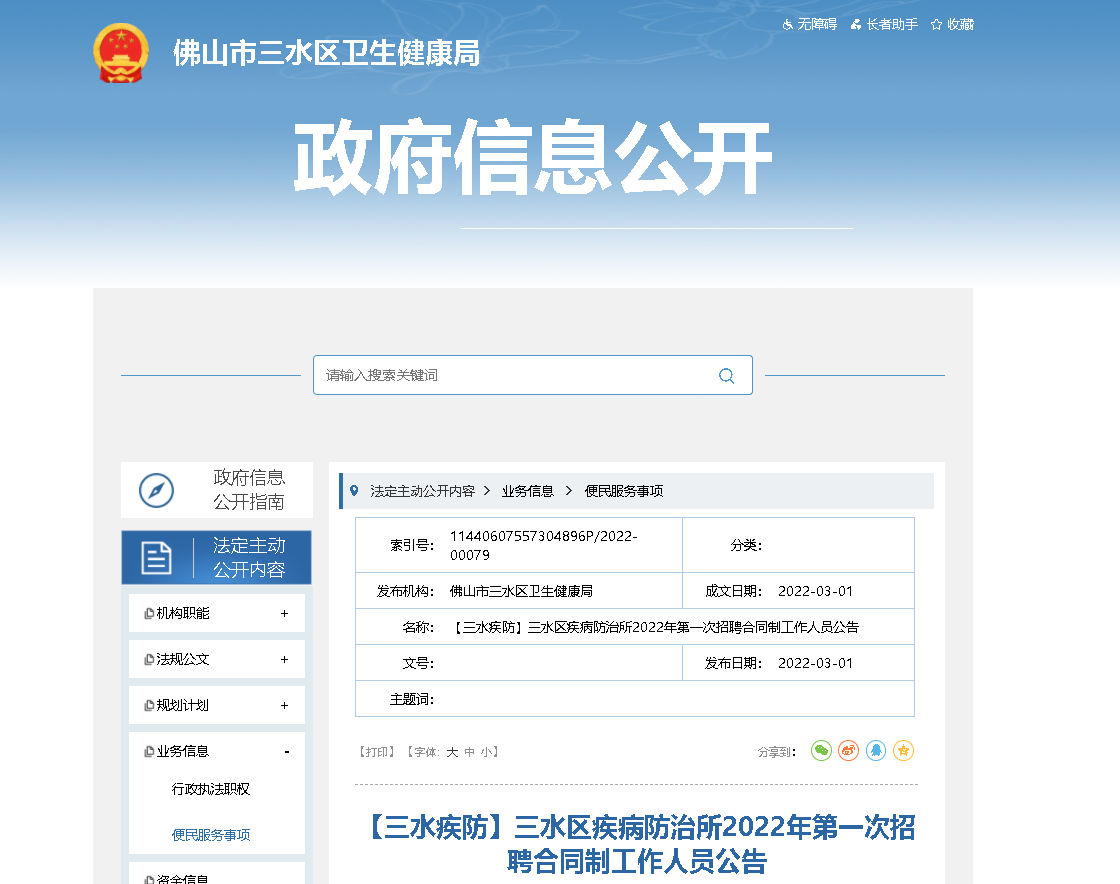Click 发布日期 value 2022-03-01

click(815, 663)
